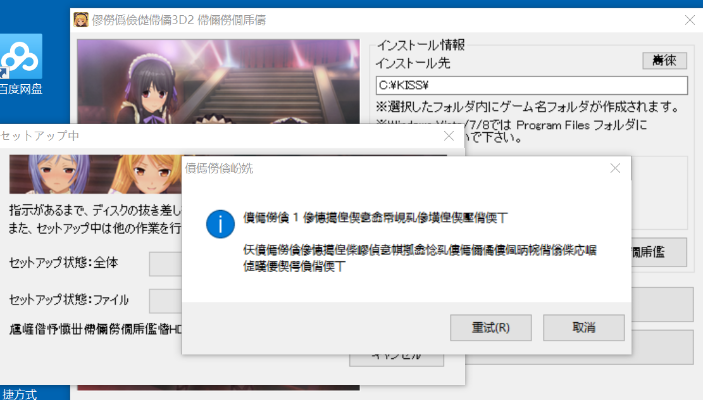Click the first message line in the dialog
Viewport: 703px width, 400px height.
375,218
